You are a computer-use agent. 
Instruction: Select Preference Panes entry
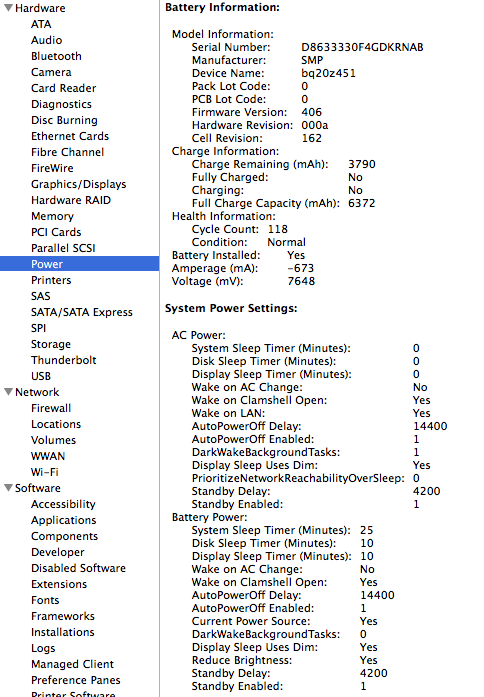[76, 680]
